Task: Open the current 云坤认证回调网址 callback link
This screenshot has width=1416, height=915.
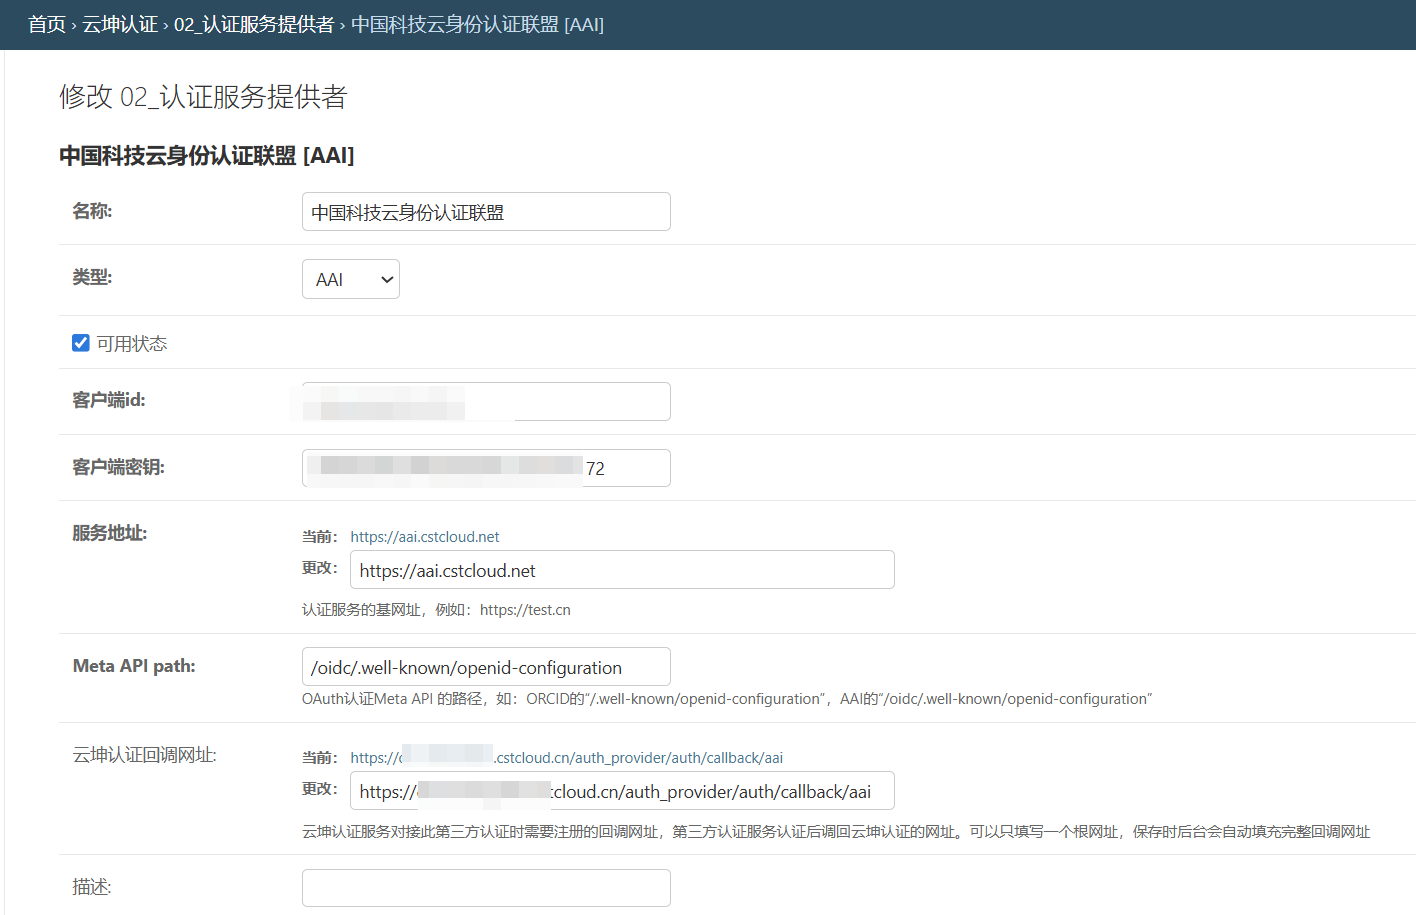Action: (x=640, y=758)
